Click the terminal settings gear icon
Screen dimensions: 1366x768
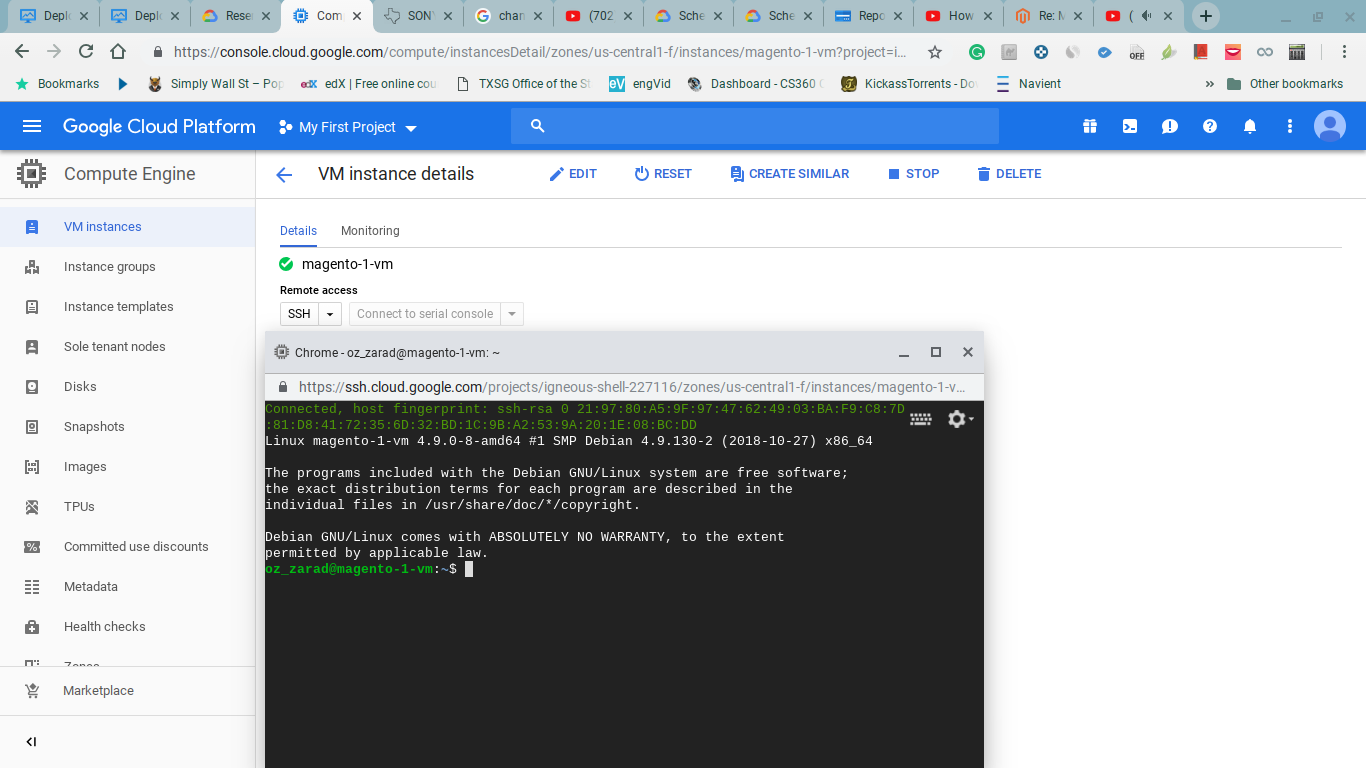click(958, 419)
